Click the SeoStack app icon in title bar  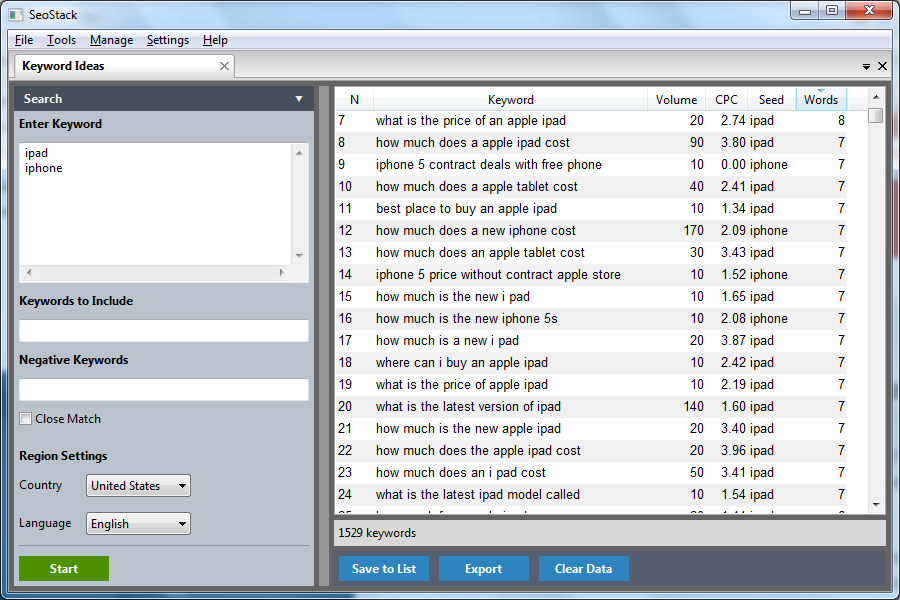point(15,14)
